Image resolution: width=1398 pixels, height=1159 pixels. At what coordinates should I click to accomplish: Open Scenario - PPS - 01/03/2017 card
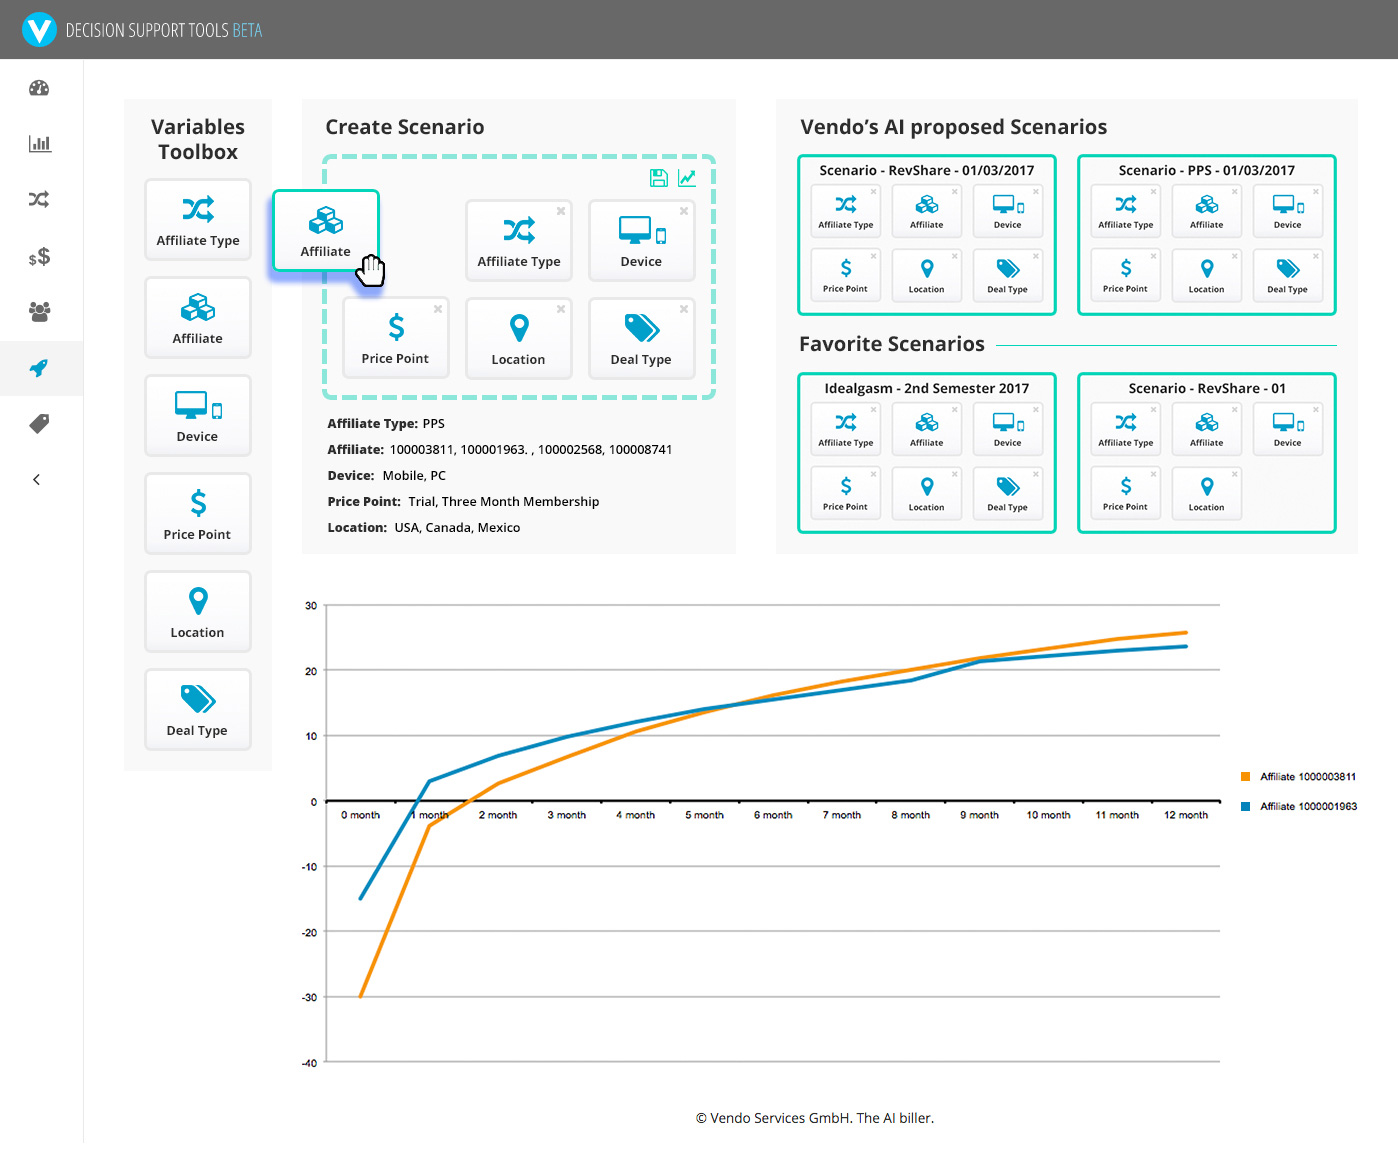coord(1207,235)
